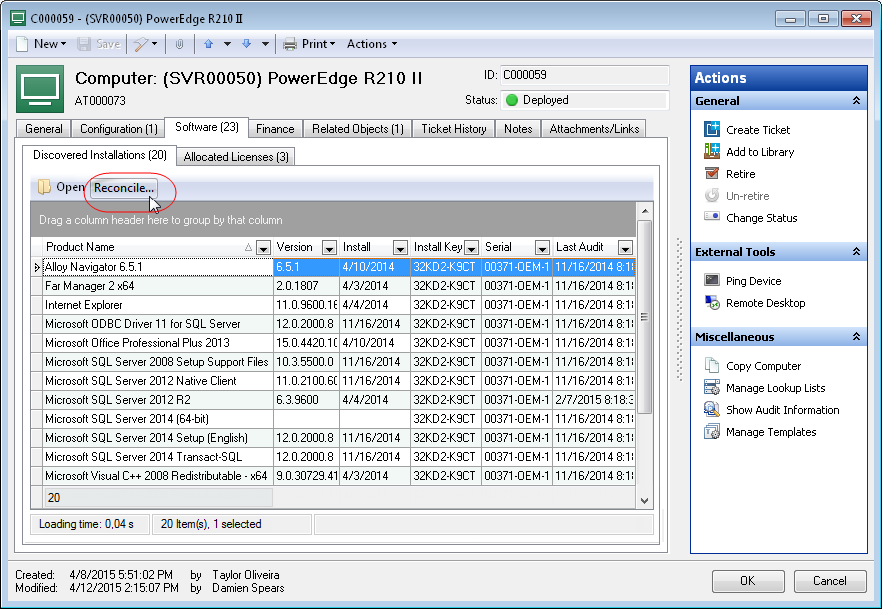The height and width of the screenshot is (609, 882).
Task: Click the Add to Library icon
Action: pos(712,151)
